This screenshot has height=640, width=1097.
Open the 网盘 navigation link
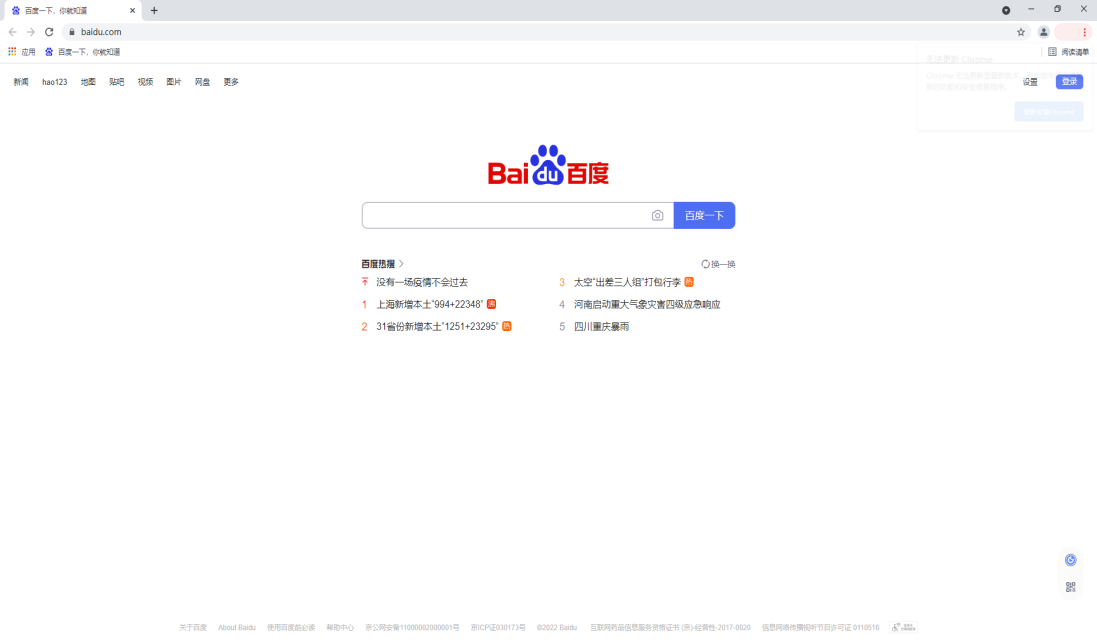point(202,82)
